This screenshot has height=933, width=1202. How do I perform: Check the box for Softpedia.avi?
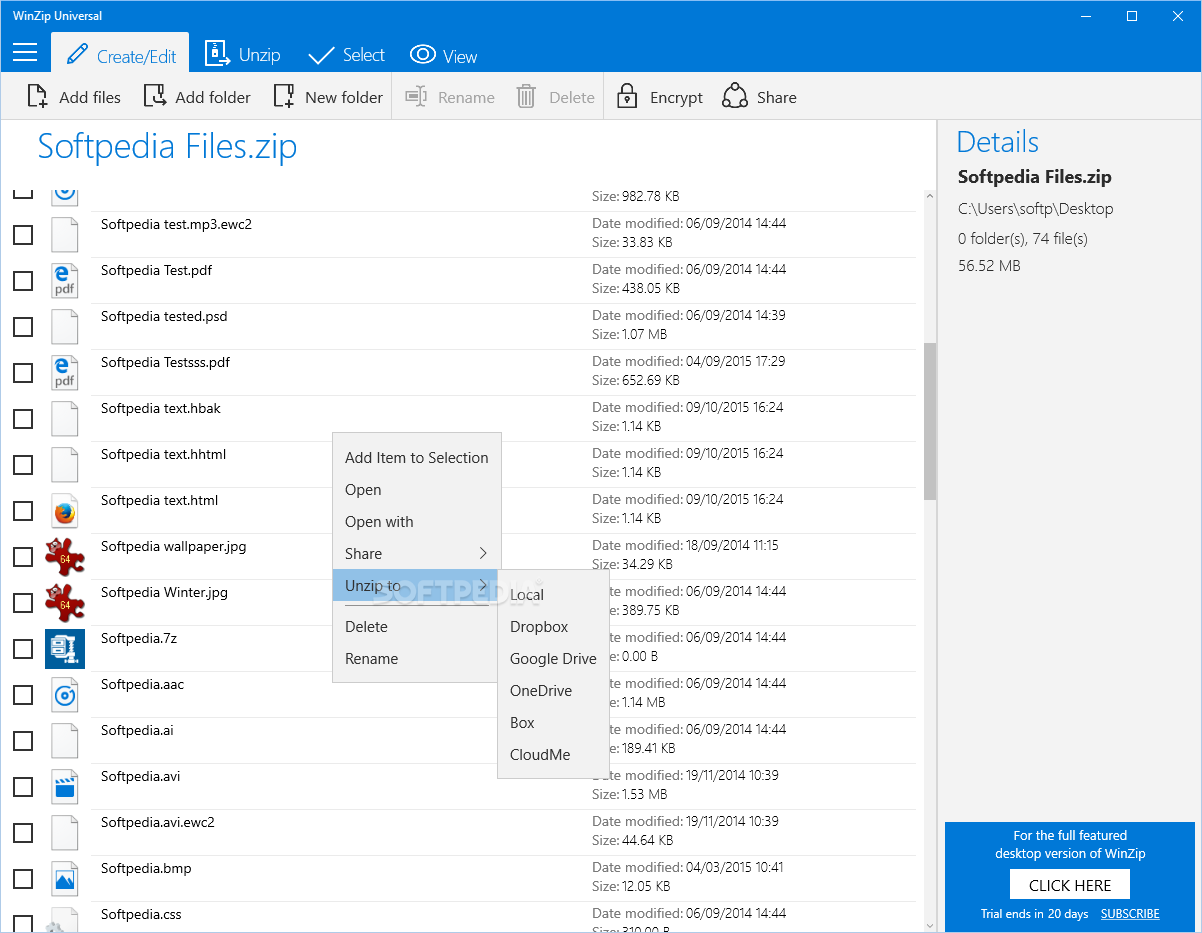[23, 787]
